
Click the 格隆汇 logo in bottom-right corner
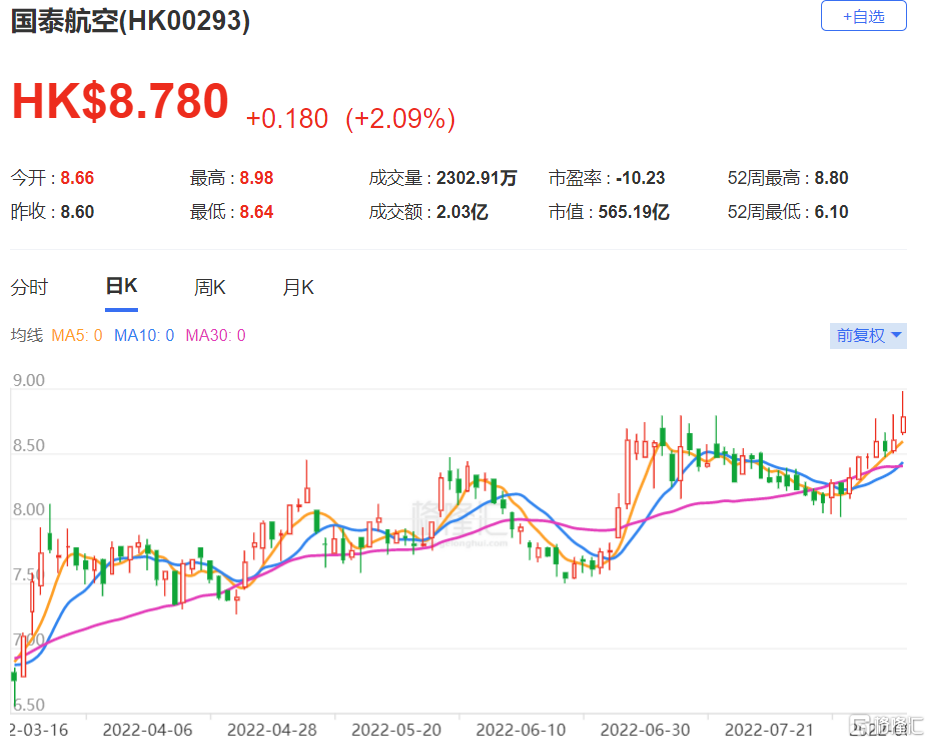pyautogui.click(x=884, y=723)
